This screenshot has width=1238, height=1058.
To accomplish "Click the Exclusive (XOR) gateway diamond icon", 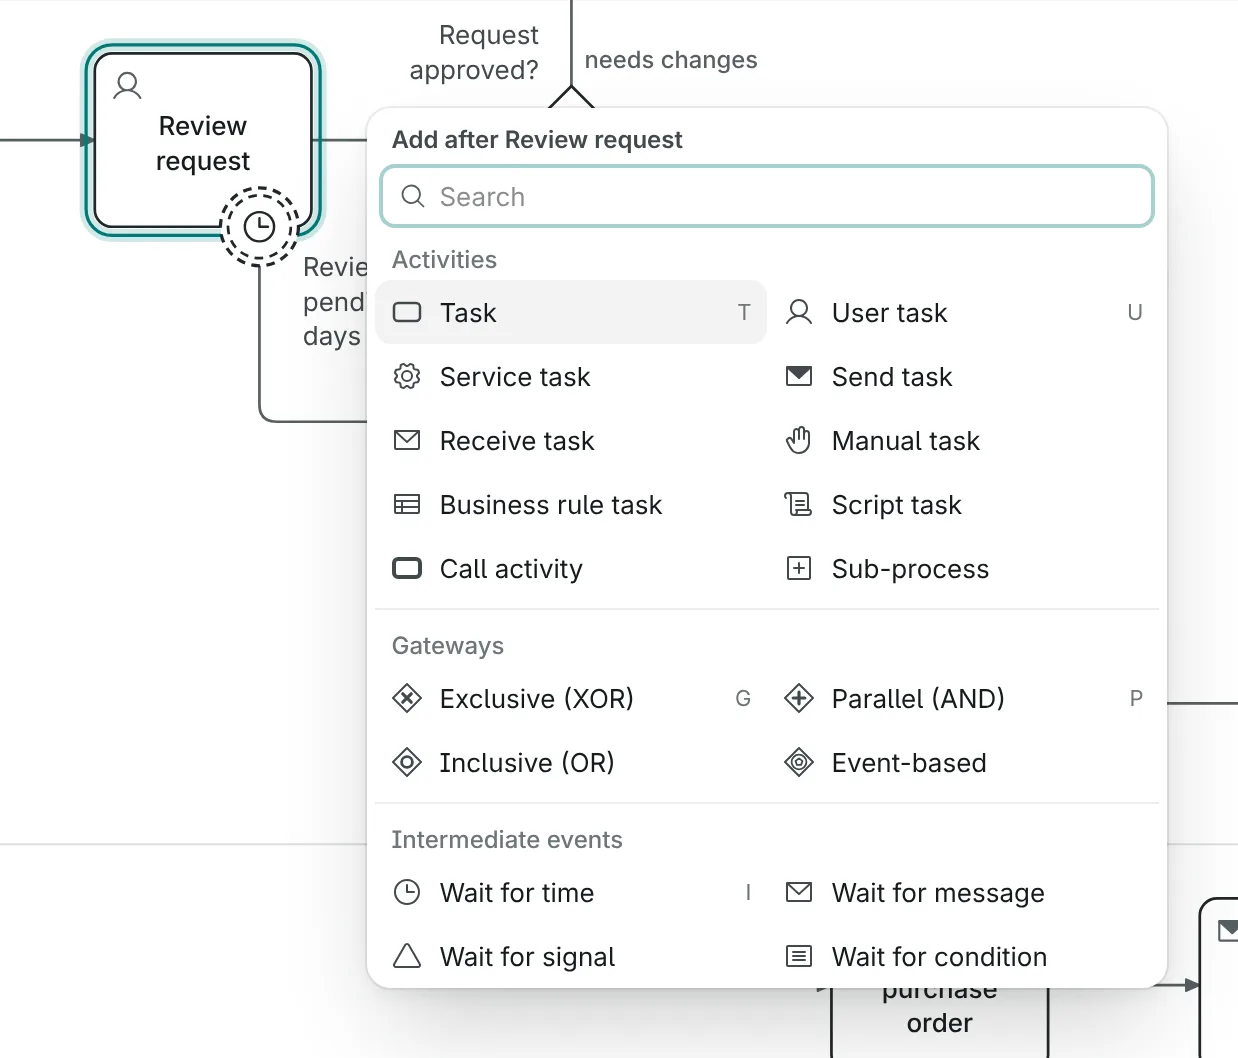I will pos(407,698).
